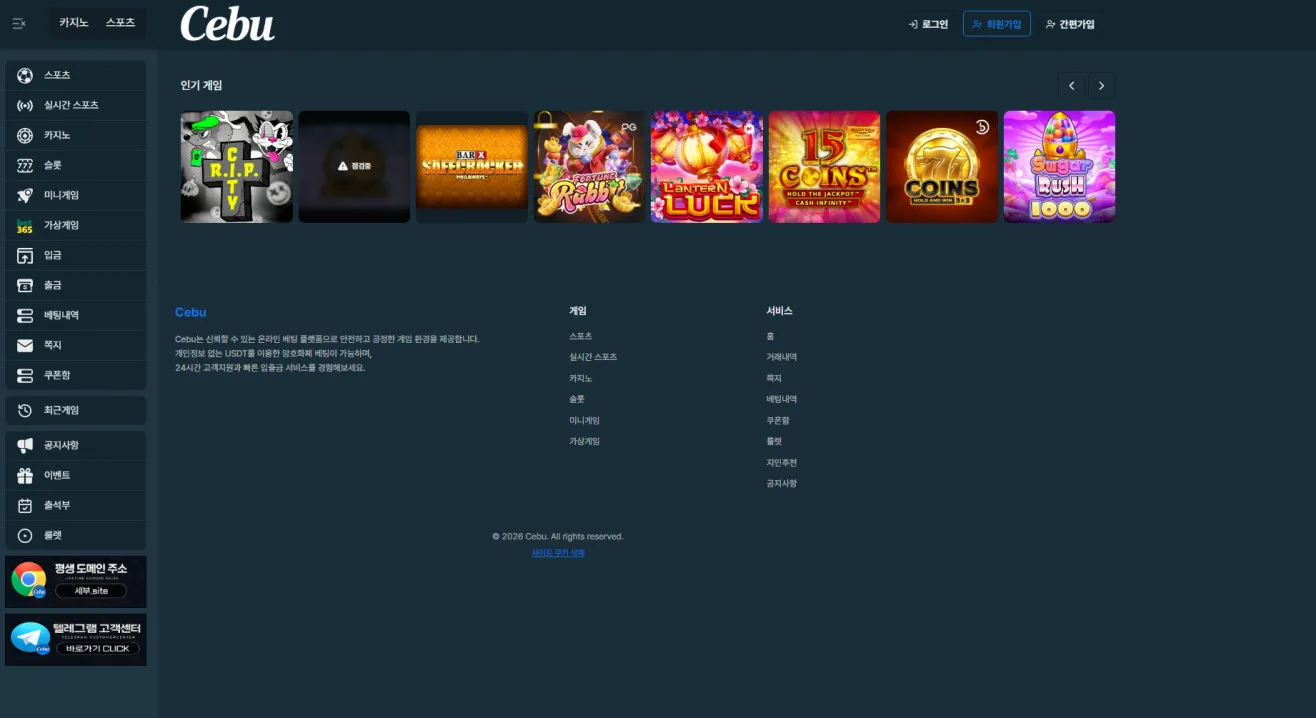Open the 15 Coins game thumbnail
1316x718 pixels.
click(824, 167)
